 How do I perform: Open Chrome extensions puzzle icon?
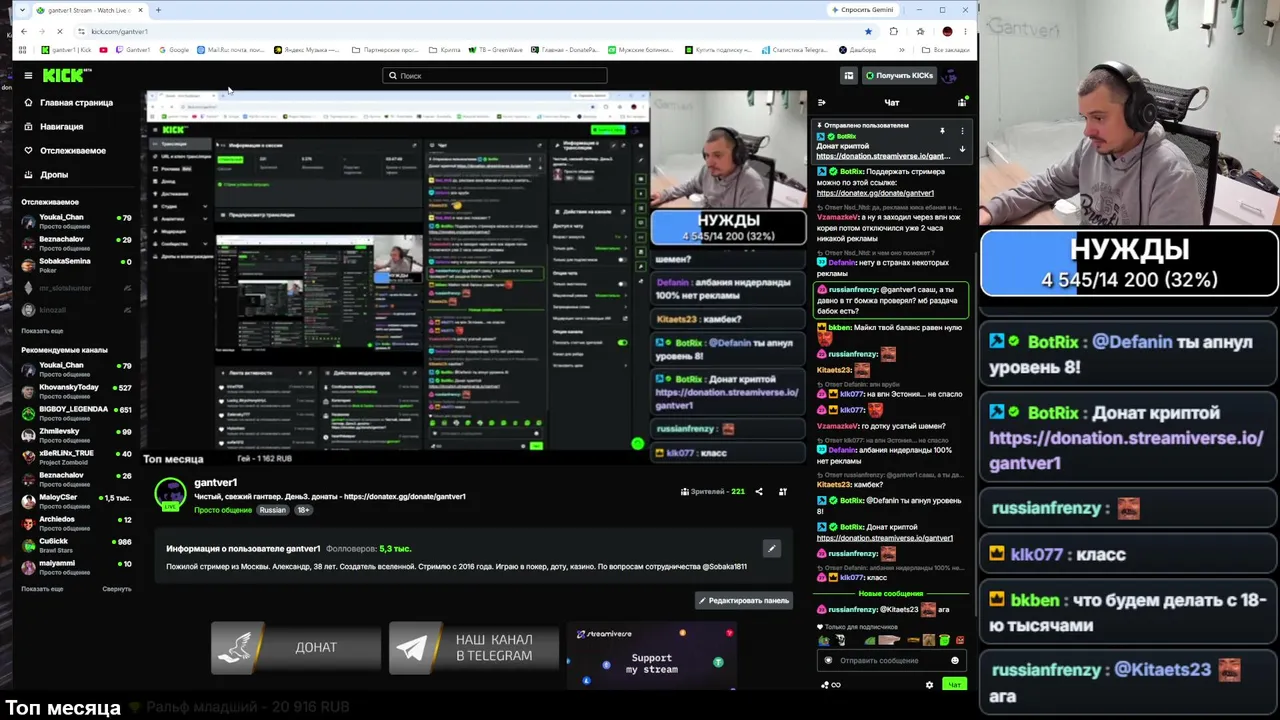click(x=893, y=31)
